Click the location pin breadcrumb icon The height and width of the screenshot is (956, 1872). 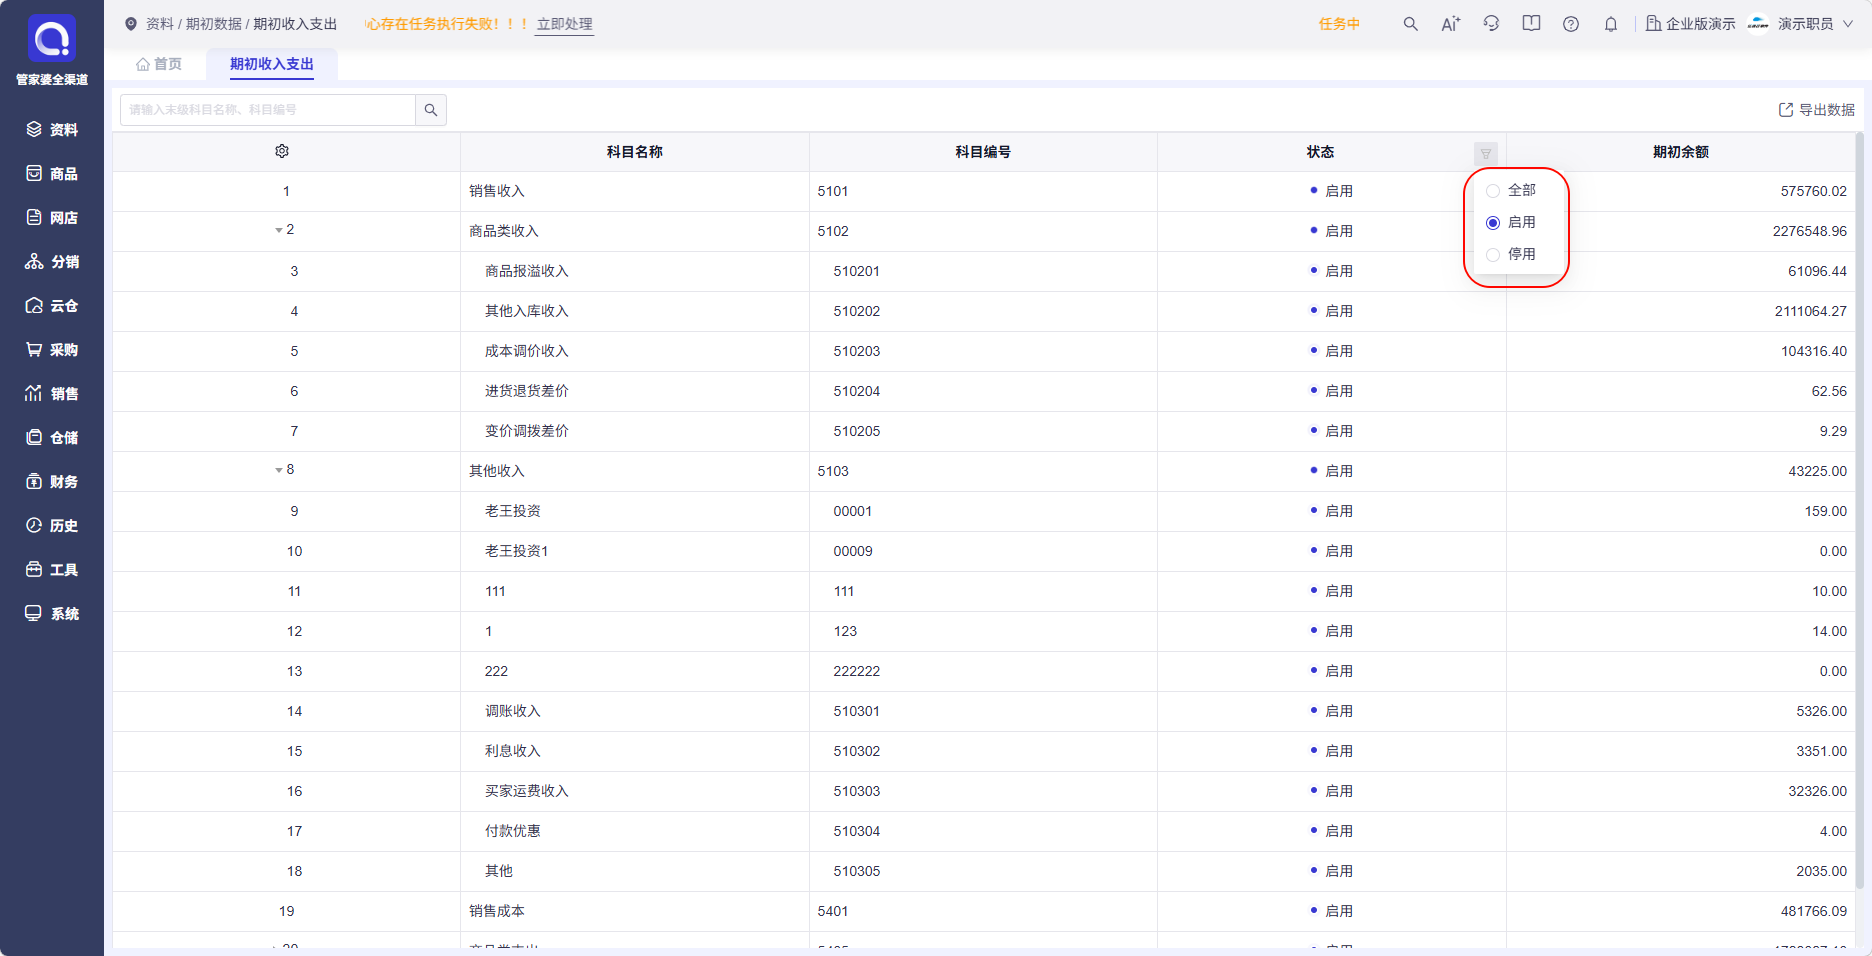click(x=131, y=24)
